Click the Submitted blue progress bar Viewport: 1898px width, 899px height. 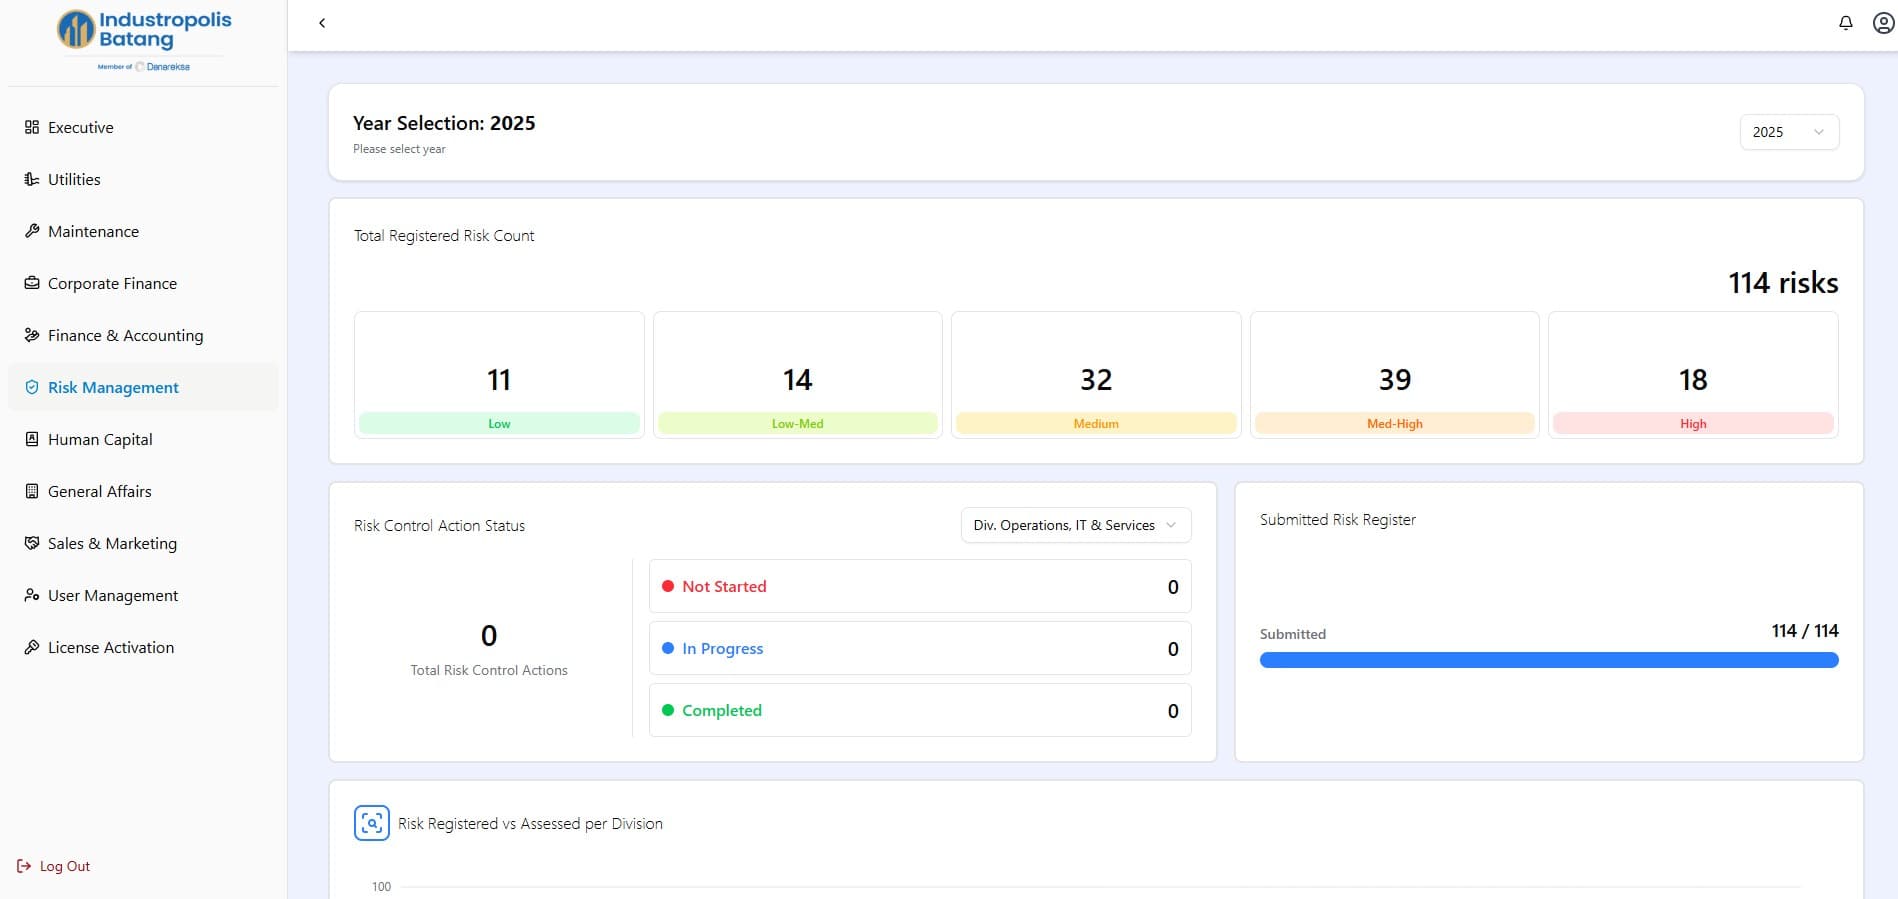coord(1549,660)
